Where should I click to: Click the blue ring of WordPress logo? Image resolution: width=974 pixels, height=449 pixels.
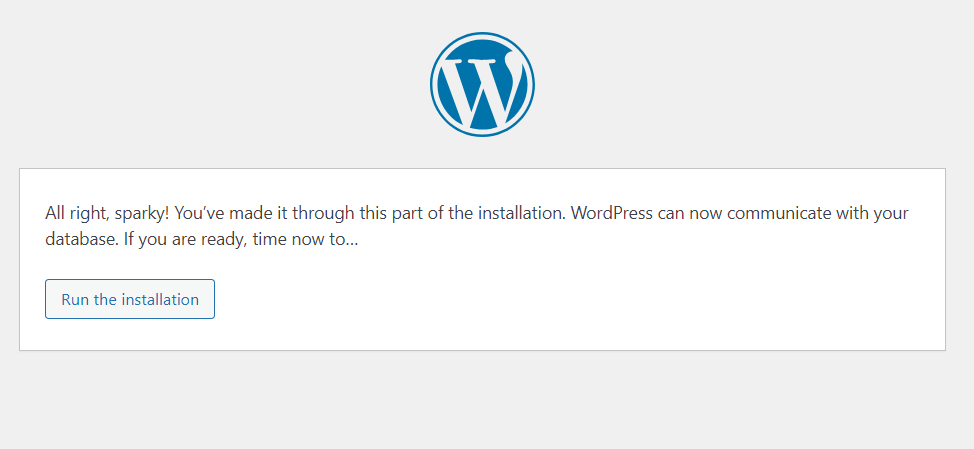pyautogui.click(x=433, y=84)
